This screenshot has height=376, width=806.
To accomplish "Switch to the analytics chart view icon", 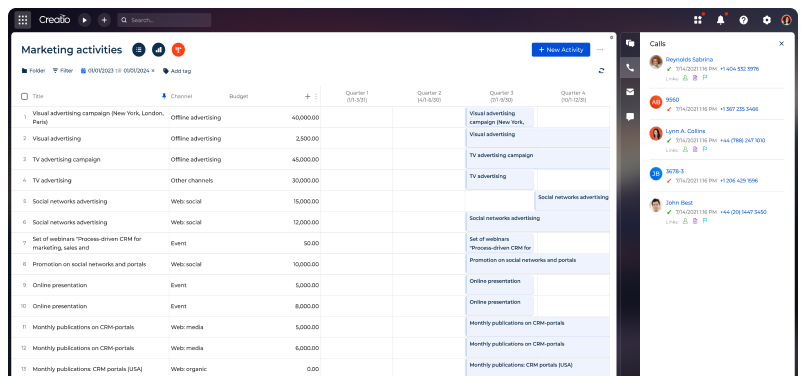I will coord(158,50).
